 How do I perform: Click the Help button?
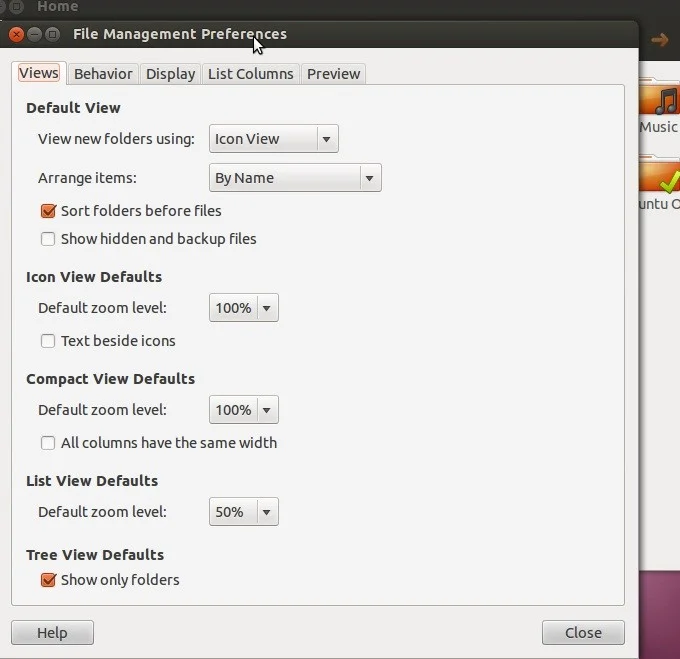click(x=52, y=633)
